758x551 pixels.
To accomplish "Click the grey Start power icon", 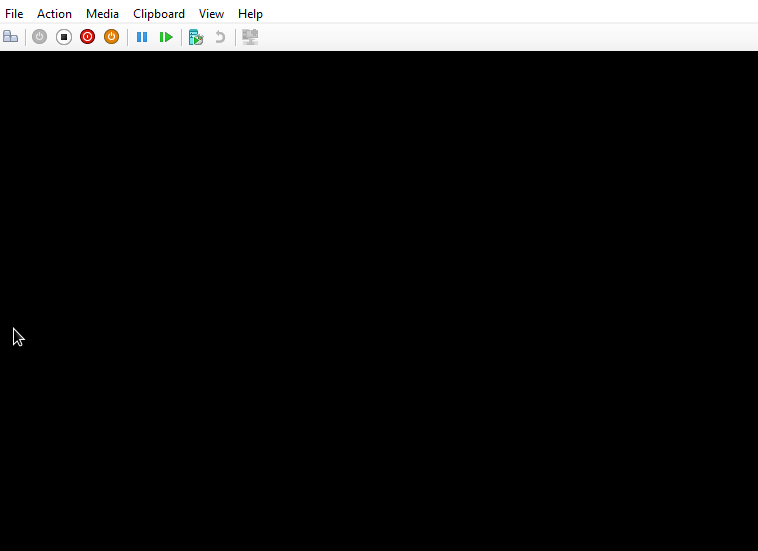I will click(40, 37).
